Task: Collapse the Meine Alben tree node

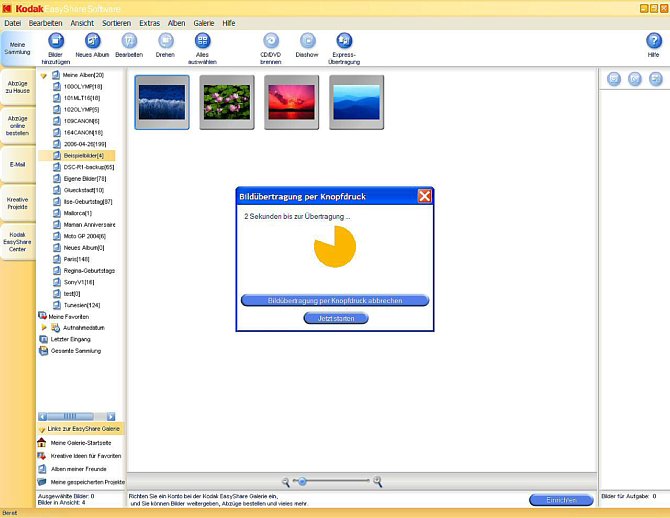Action: 43,76
